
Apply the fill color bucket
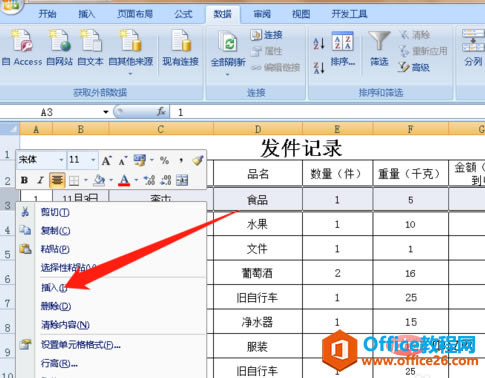click(99, 180)
